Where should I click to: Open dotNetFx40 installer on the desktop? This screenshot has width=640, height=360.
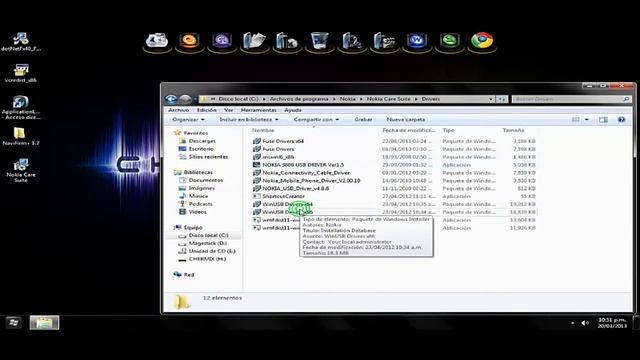20,42
